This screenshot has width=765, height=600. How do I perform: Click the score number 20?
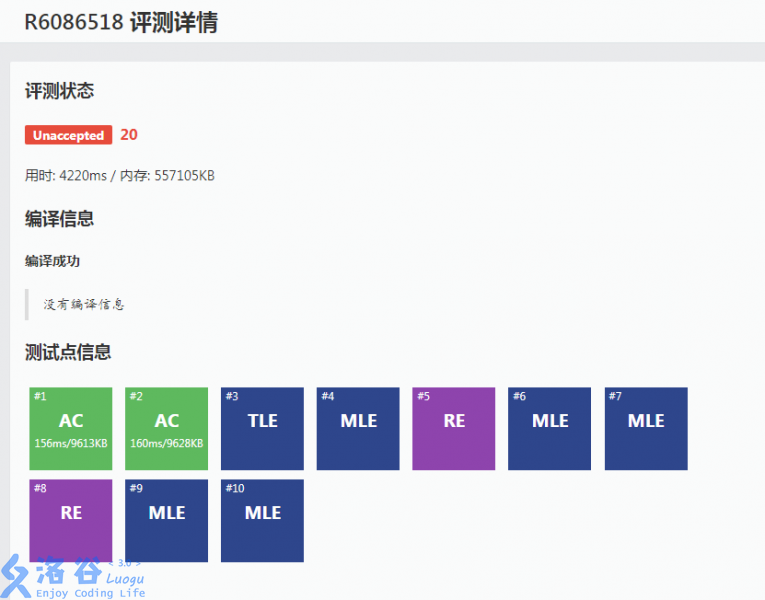(129, 135)
